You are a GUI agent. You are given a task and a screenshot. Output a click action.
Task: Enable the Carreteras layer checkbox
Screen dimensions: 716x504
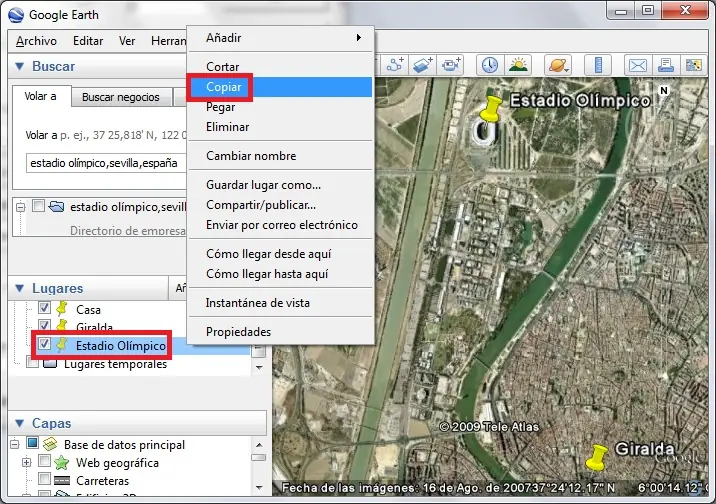pyautogui.click(x=44, y=478)
